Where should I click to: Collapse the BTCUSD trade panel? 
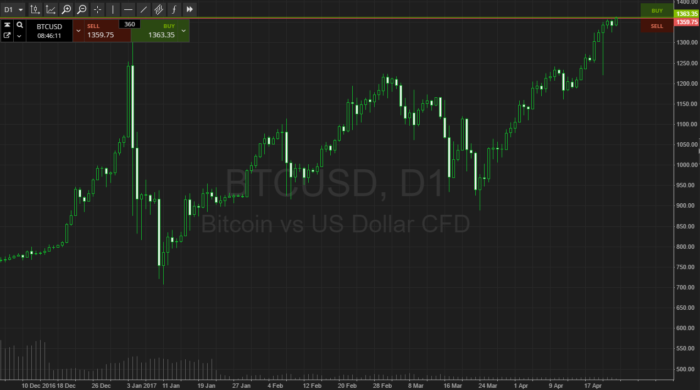[7, 25]
